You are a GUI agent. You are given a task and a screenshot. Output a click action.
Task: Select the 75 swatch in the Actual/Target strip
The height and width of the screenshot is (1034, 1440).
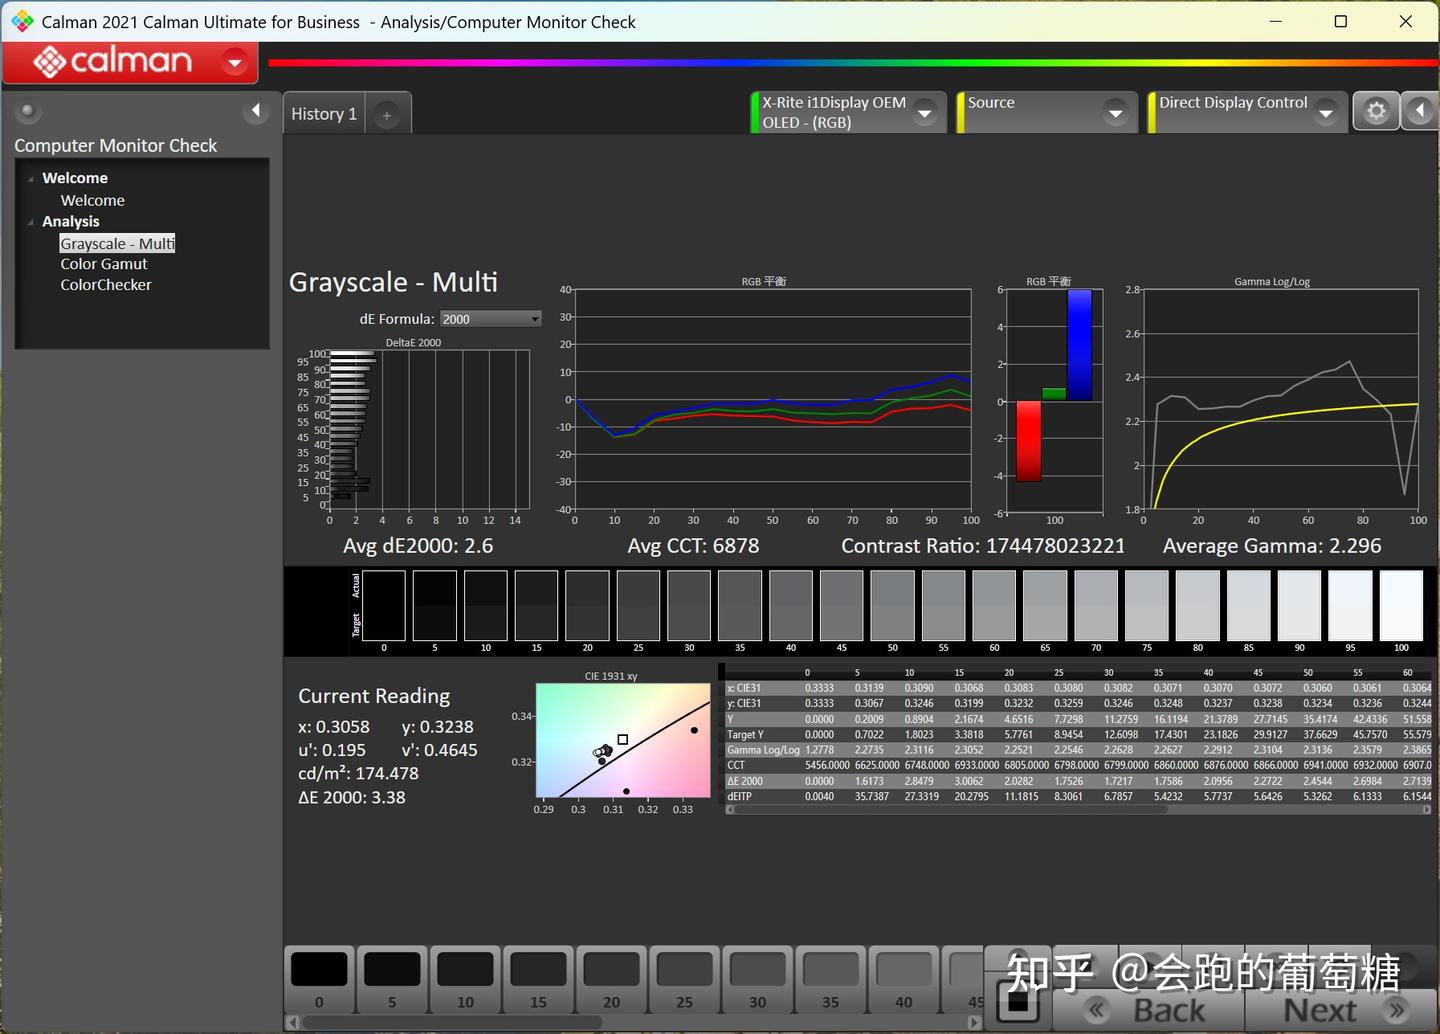1147,605
